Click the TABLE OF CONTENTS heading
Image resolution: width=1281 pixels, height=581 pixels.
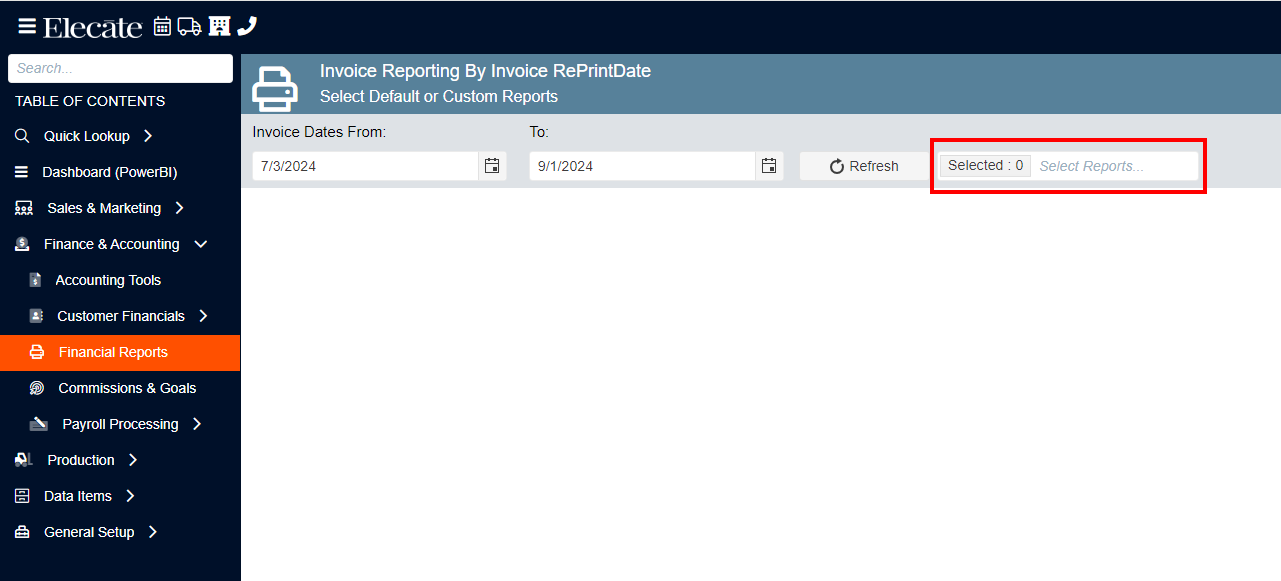tap(90, 101)
